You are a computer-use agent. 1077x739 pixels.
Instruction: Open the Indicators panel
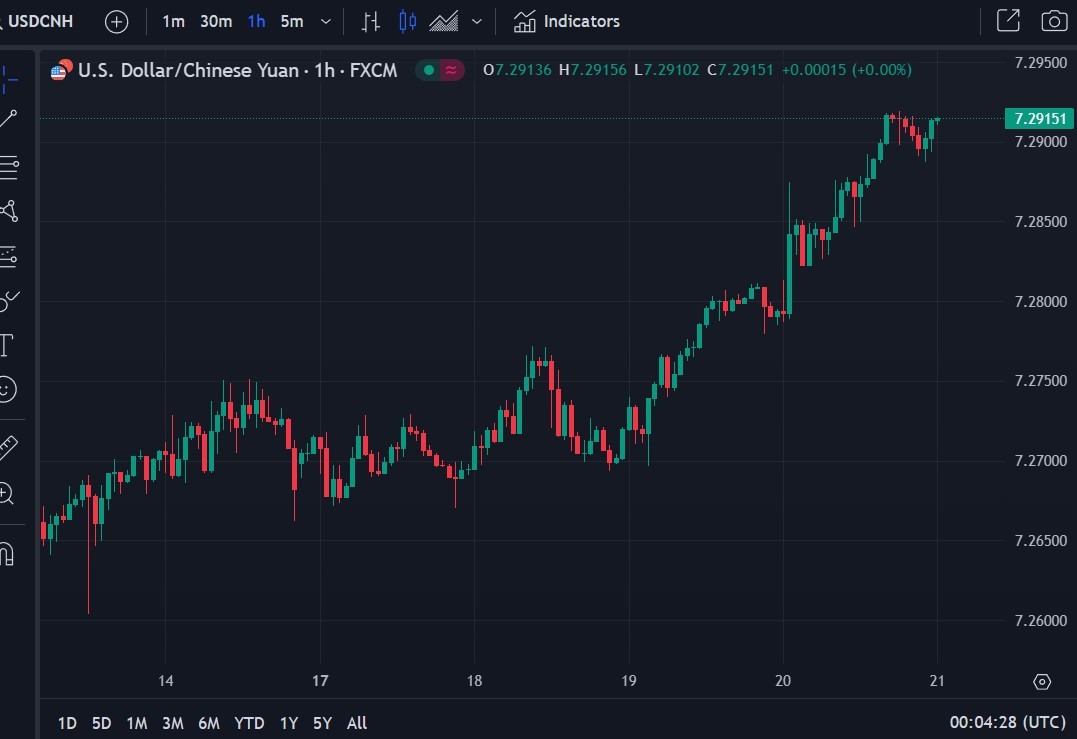coord(566,21)
